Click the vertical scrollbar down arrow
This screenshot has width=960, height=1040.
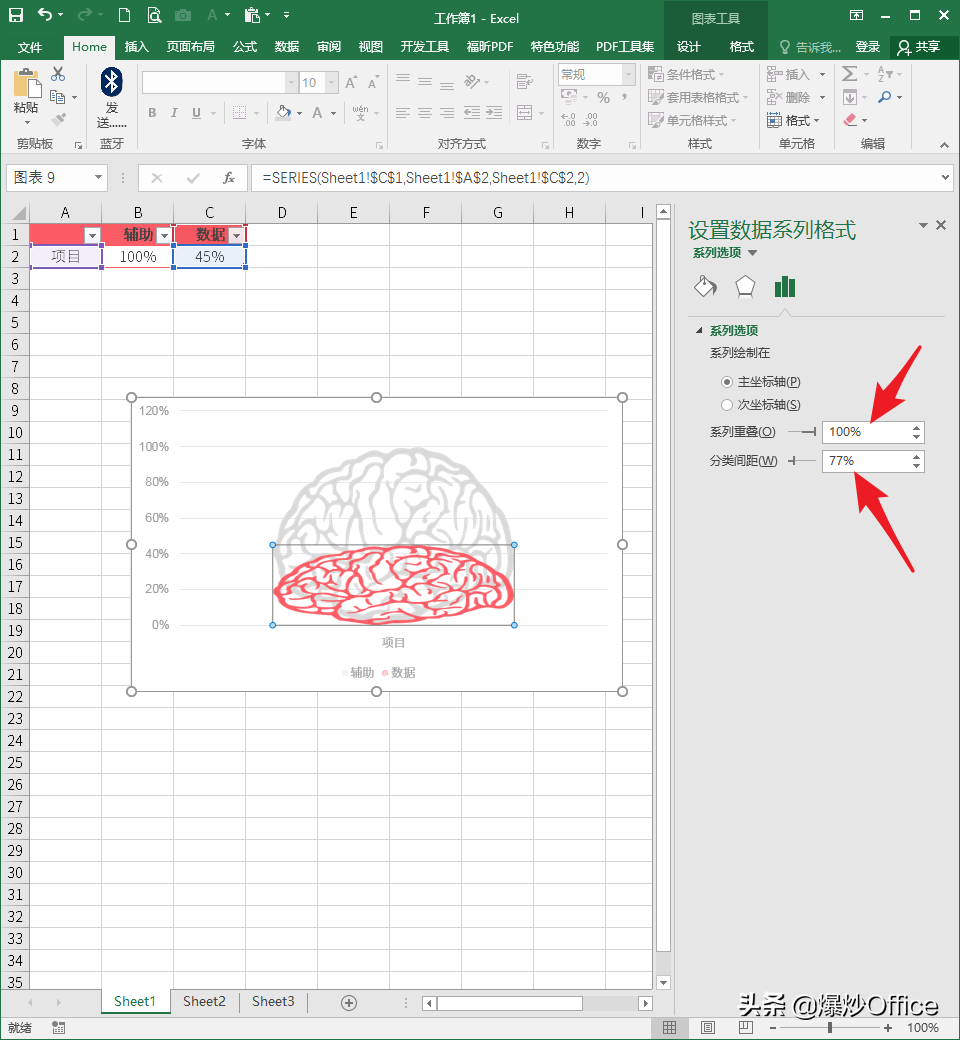tap(663, 982)
